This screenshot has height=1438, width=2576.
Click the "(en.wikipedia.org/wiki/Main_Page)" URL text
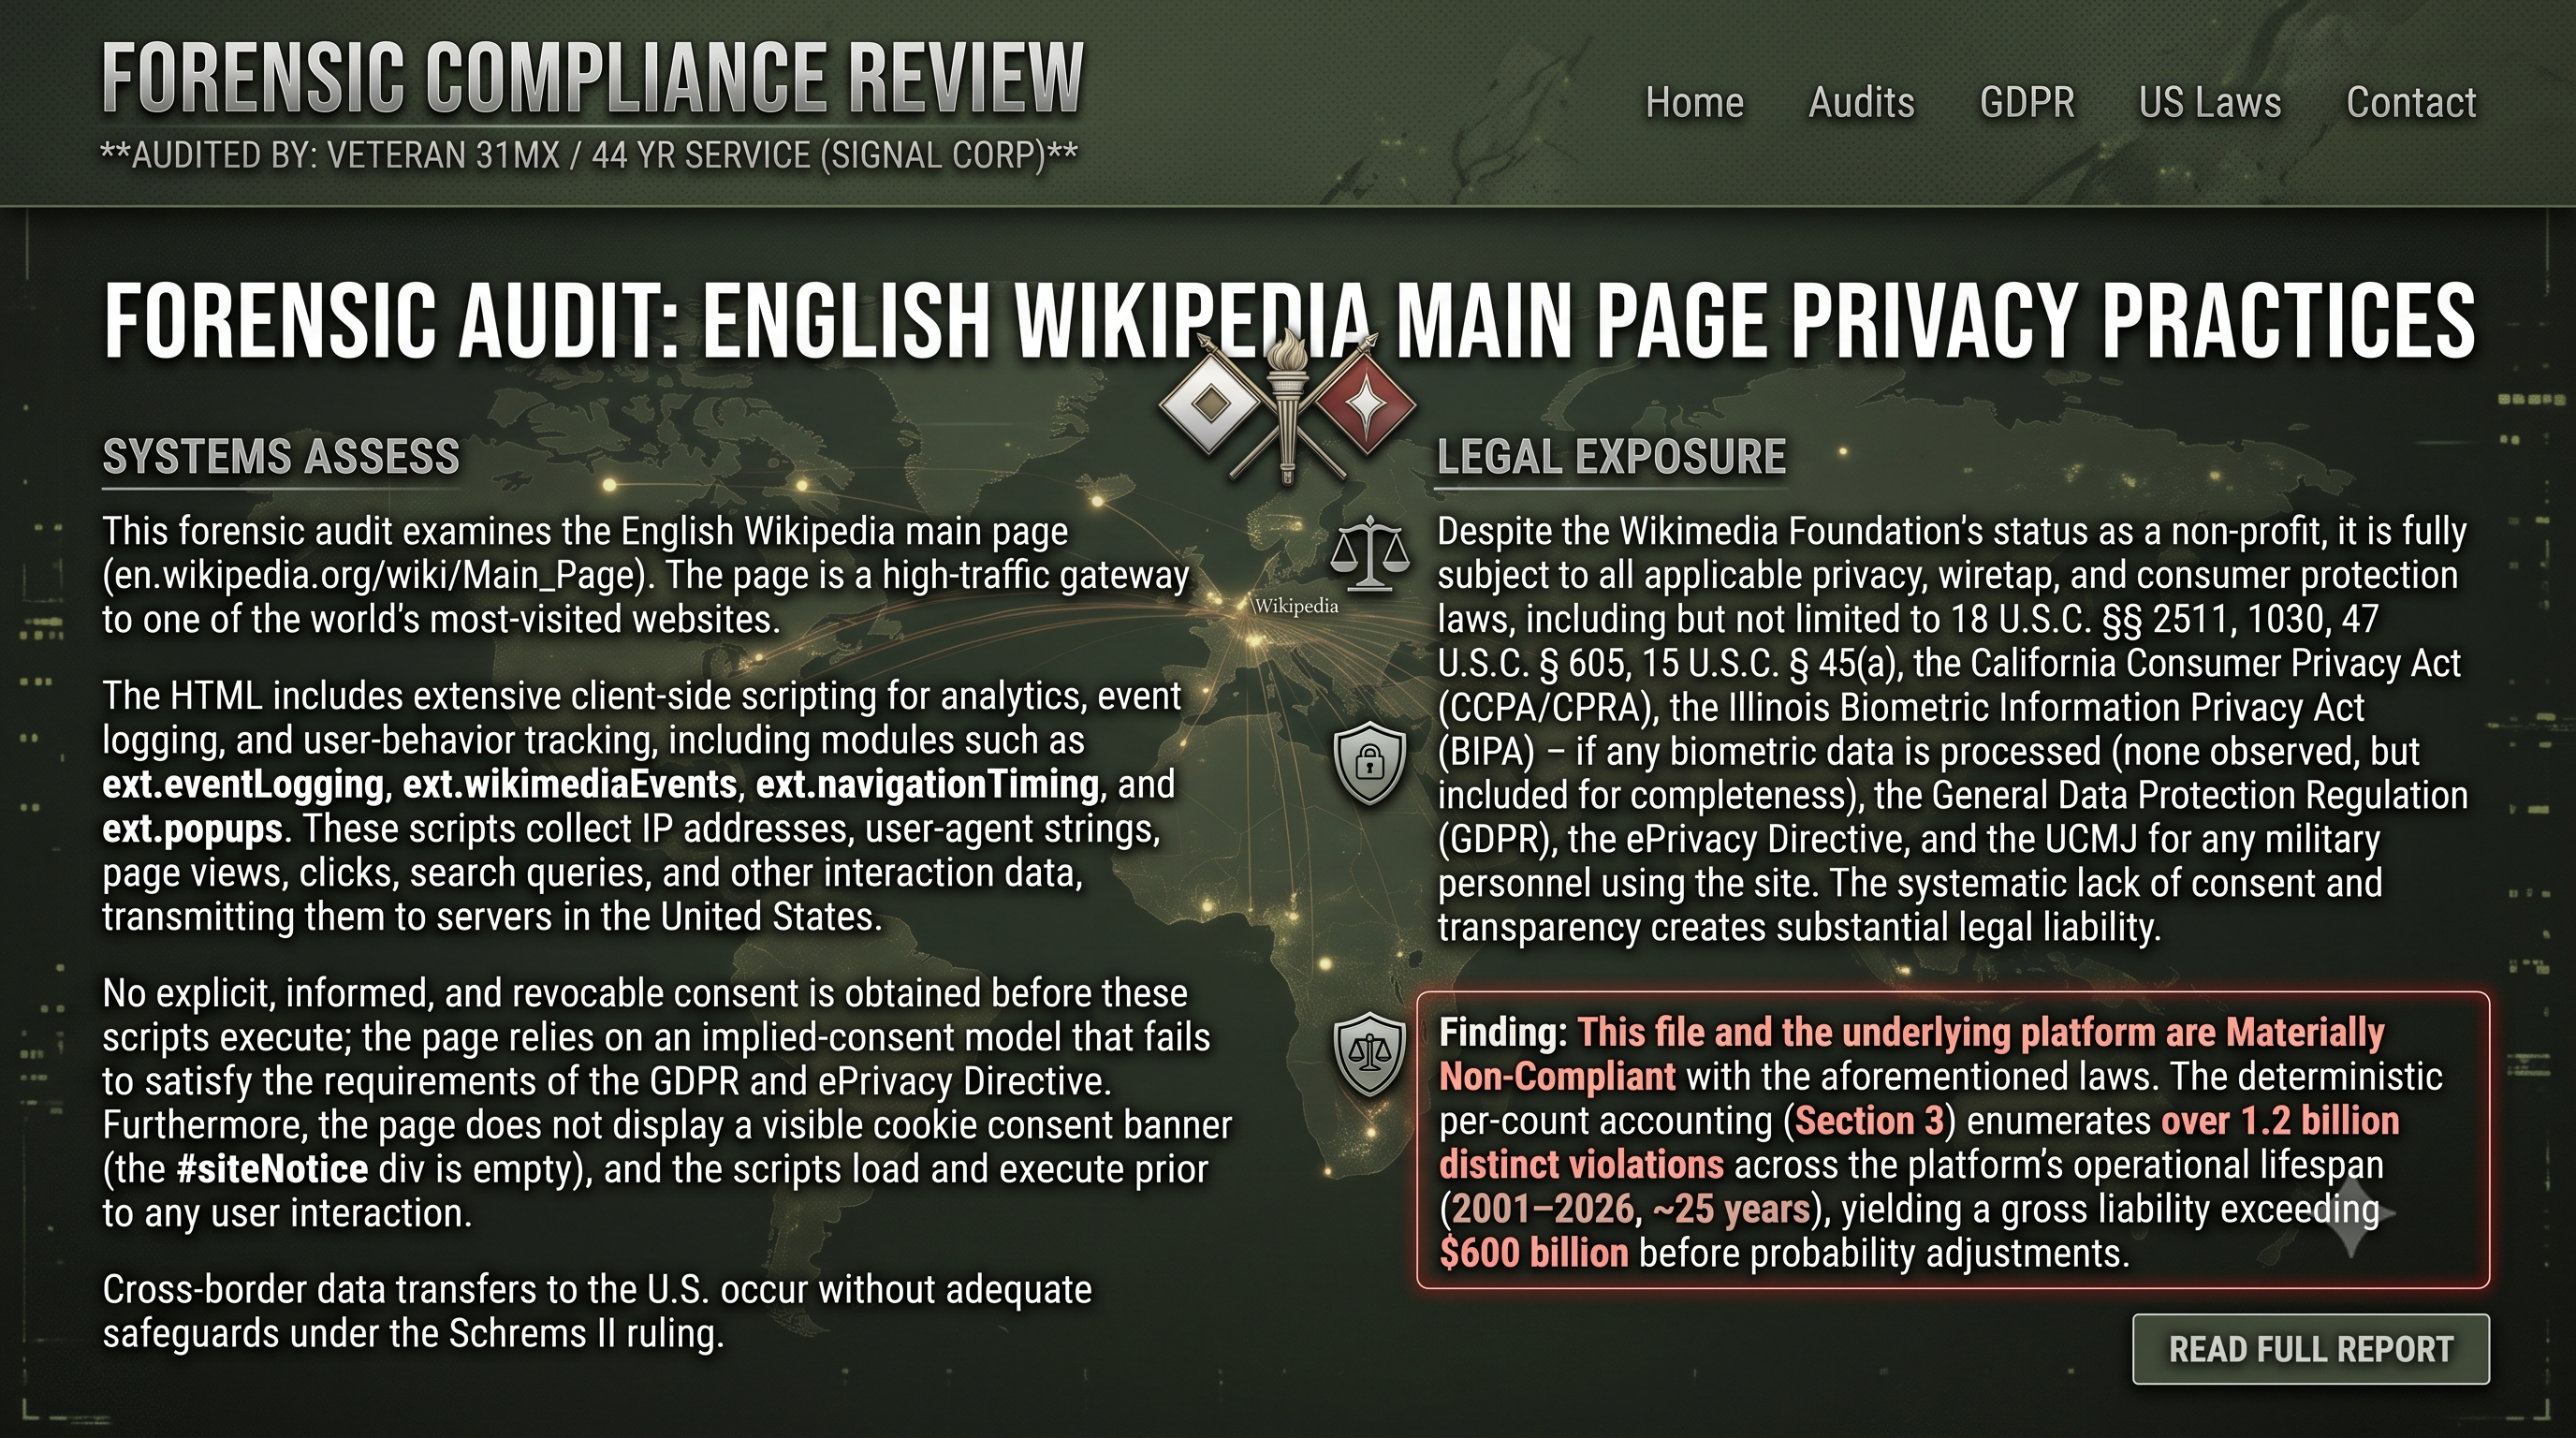[x=378, y=575]
